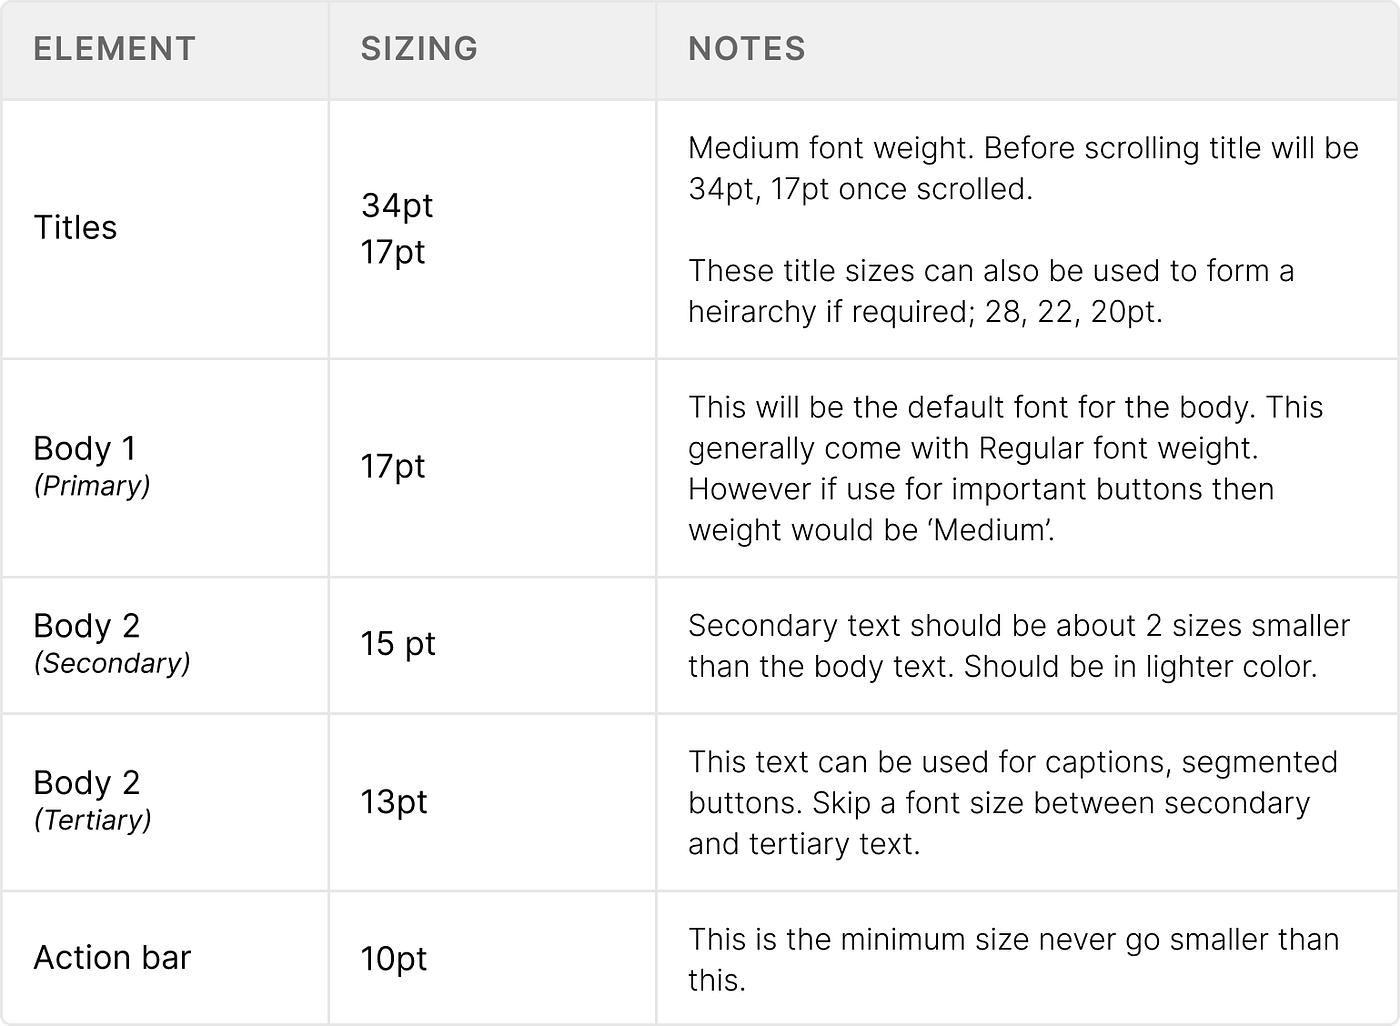Select the Body 1 element label
This screenshot has width=1400, height=1026.
(x=84, y=449)
